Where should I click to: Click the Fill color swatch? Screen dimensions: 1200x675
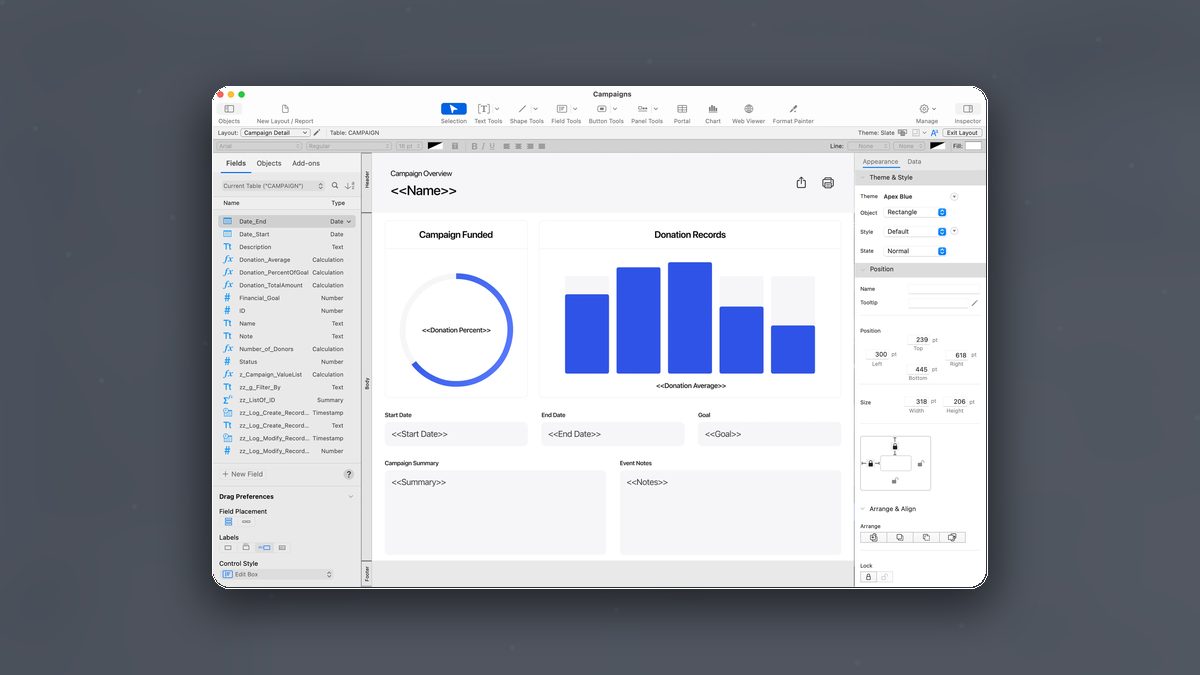click(x=973, y=146)
